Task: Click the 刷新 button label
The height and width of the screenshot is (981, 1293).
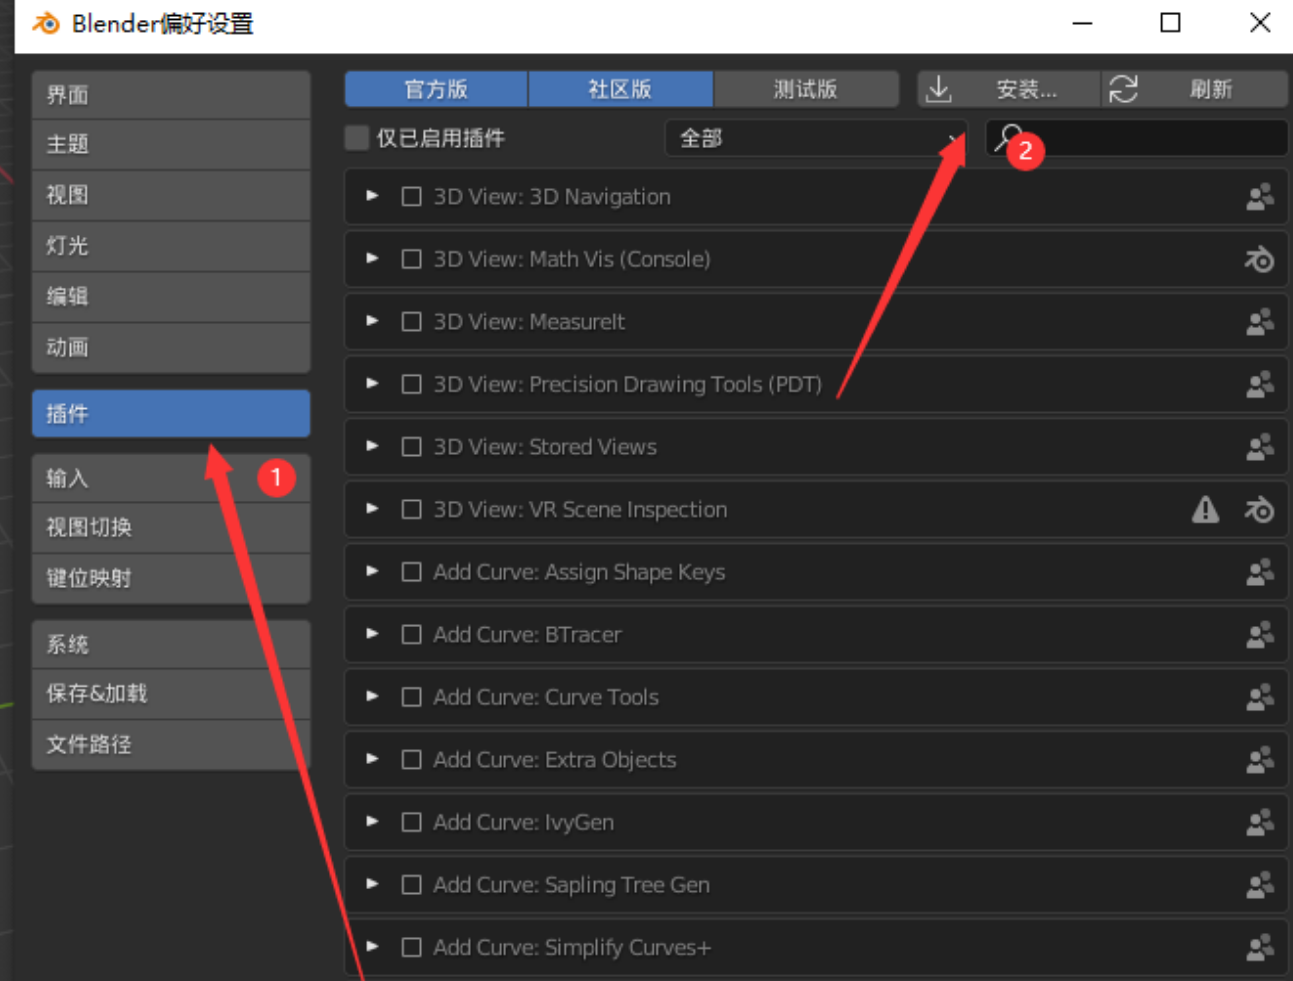Action: (1210, 90)
